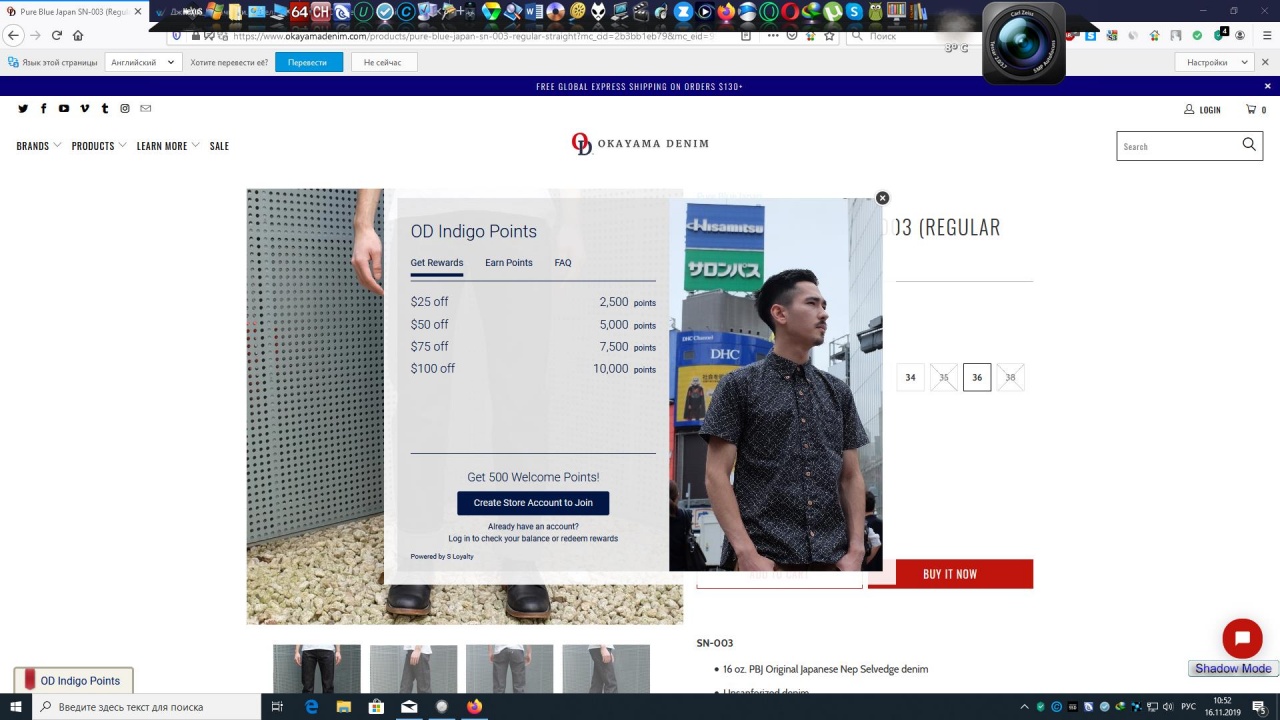Open the notification center

pyautogui.click(x=1259, y=707)
